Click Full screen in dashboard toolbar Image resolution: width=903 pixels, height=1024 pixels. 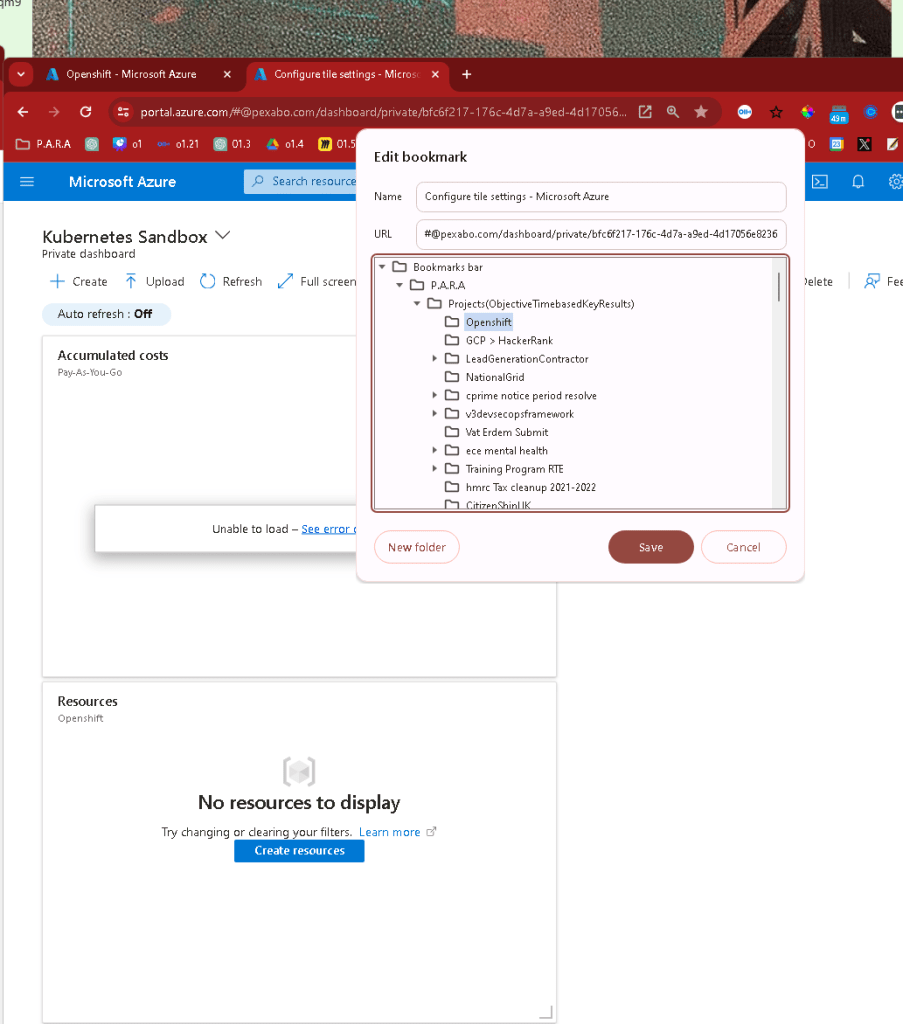pyautogui.click(x=317, y=281)
